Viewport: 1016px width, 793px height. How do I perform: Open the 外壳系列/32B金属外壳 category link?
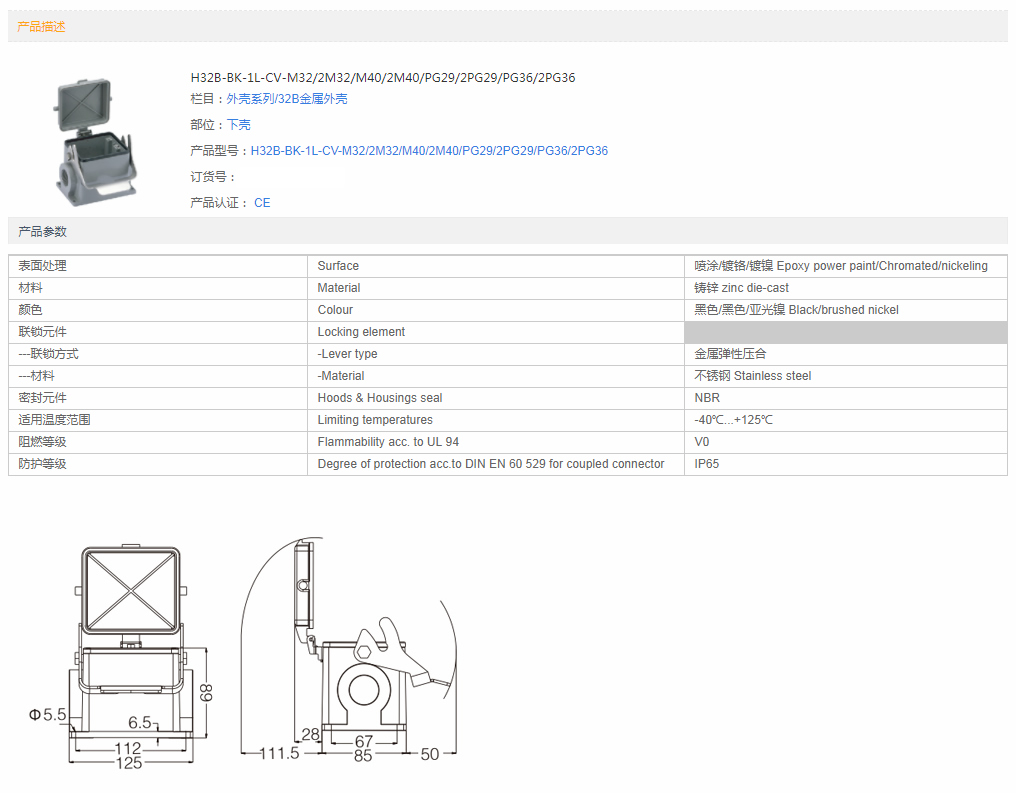(287, 99)
